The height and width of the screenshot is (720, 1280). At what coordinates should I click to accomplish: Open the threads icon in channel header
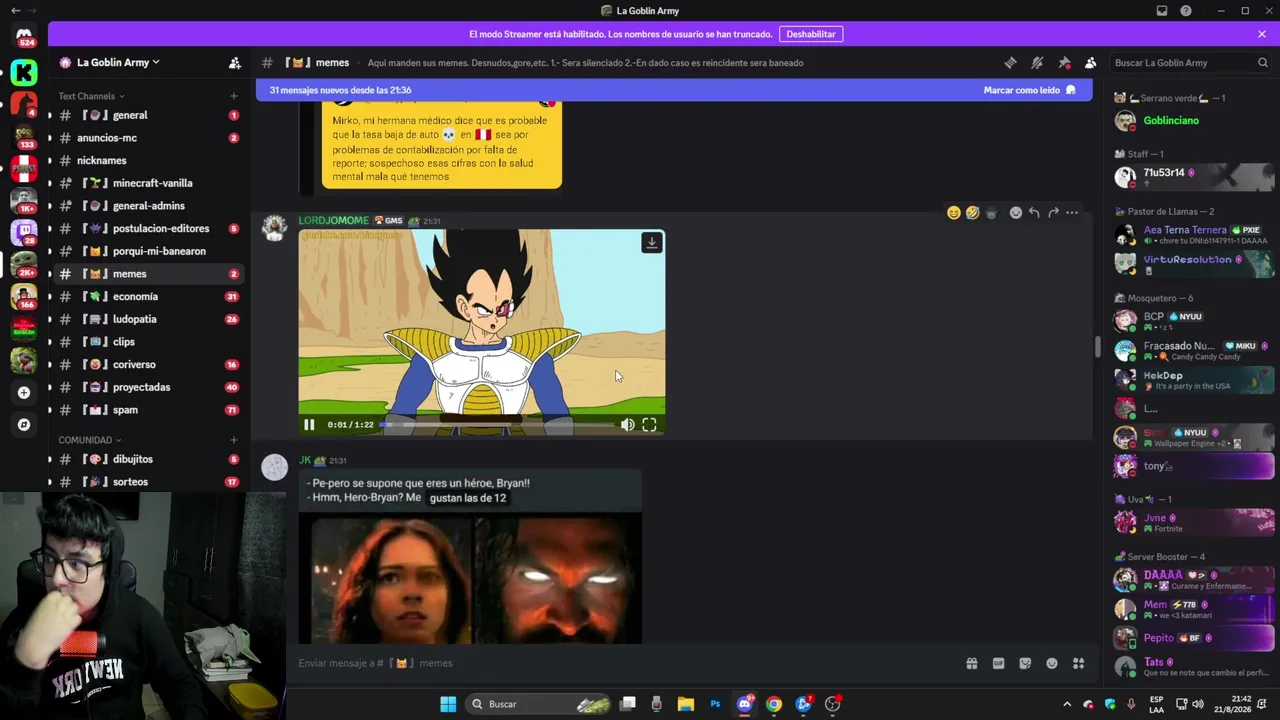click(1010, 63)
